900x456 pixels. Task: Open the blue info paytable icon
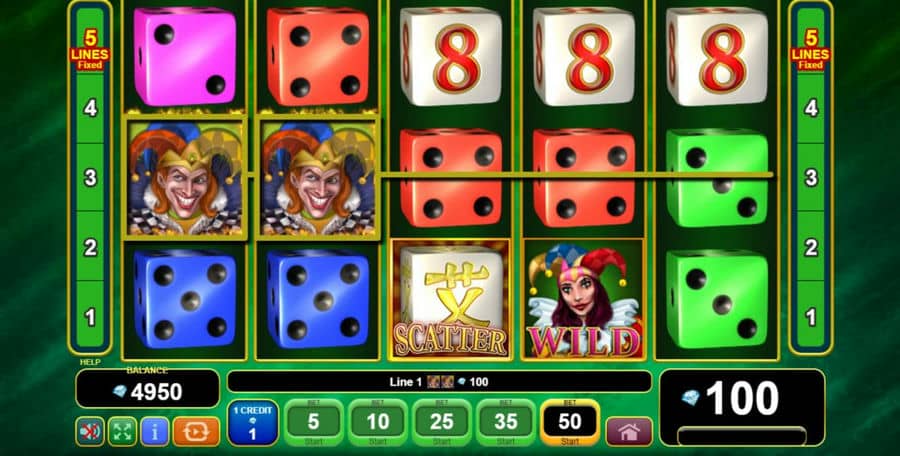pyautogui.click(x=154, y=431)
